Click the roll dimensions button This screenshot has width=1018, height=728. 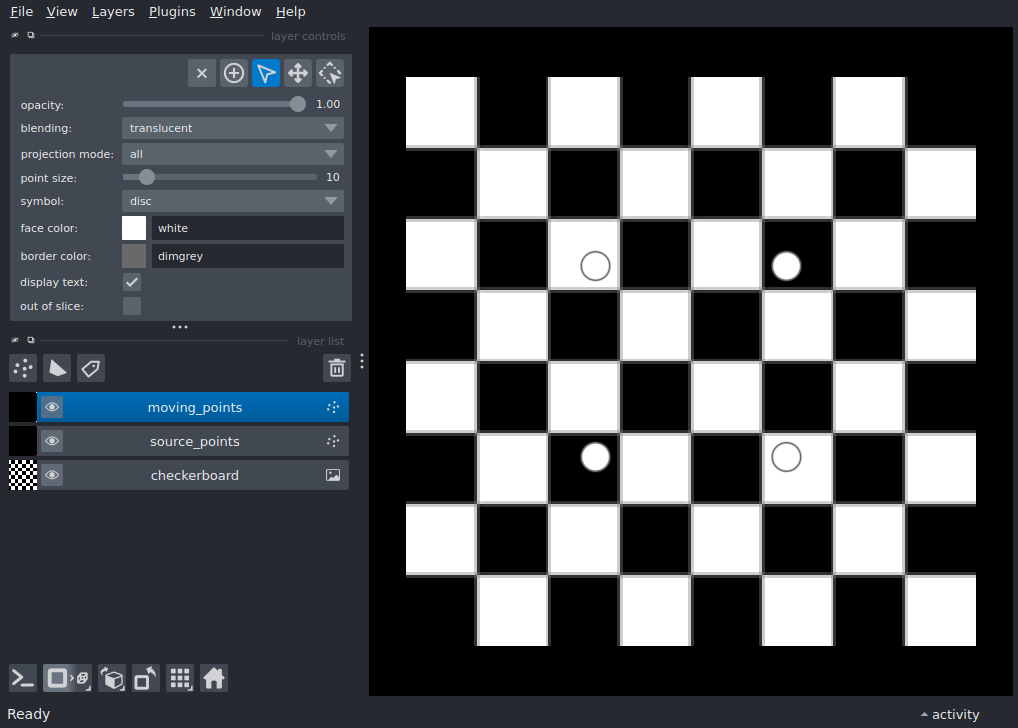click(x=112, y=678)
